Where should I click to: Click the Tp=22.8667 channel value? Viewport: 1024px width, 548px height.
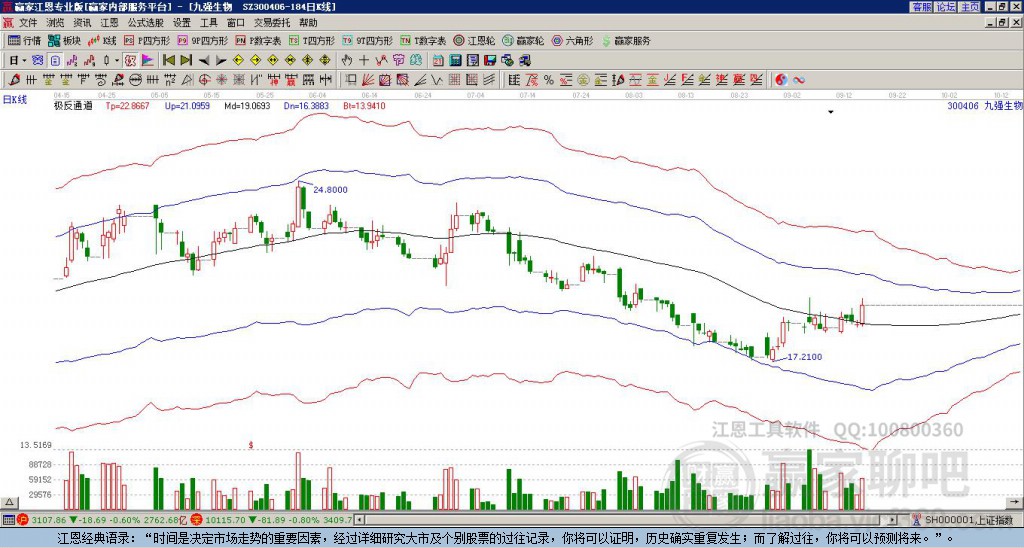[127, 105]
